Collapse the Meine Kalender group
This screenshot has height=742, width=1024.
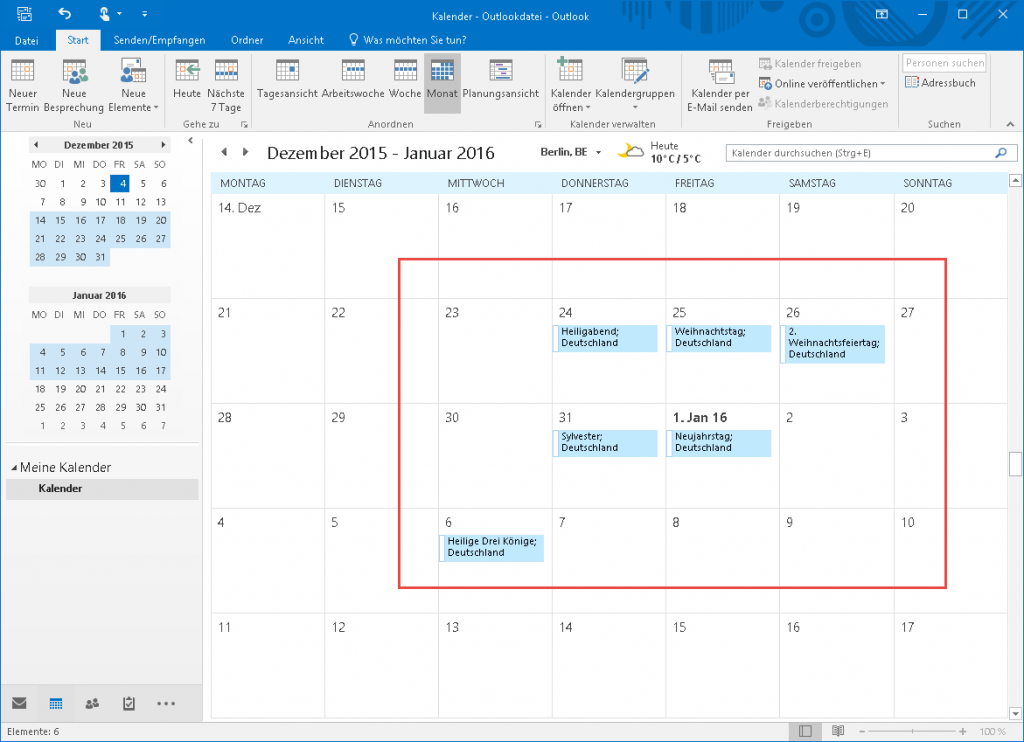(14, 468)
